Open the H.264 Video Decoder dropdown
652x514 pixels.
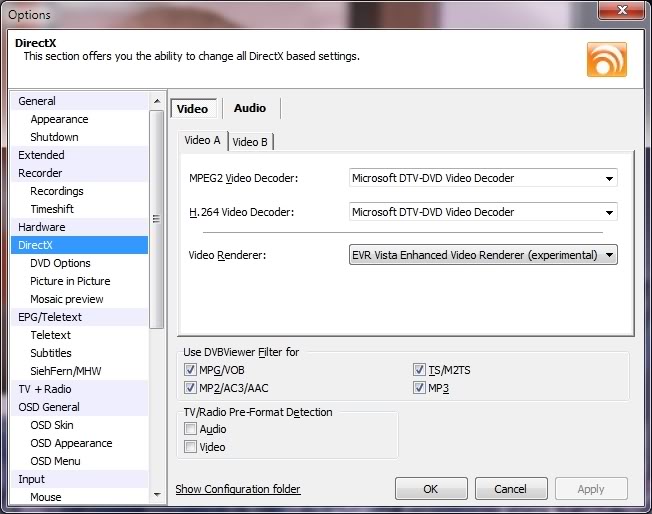tap(483, 212)
